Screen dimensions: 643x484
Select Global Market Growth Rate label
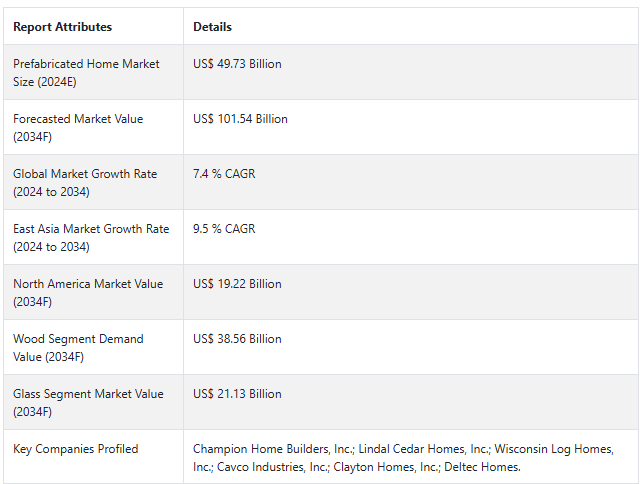tap(85, 183)
